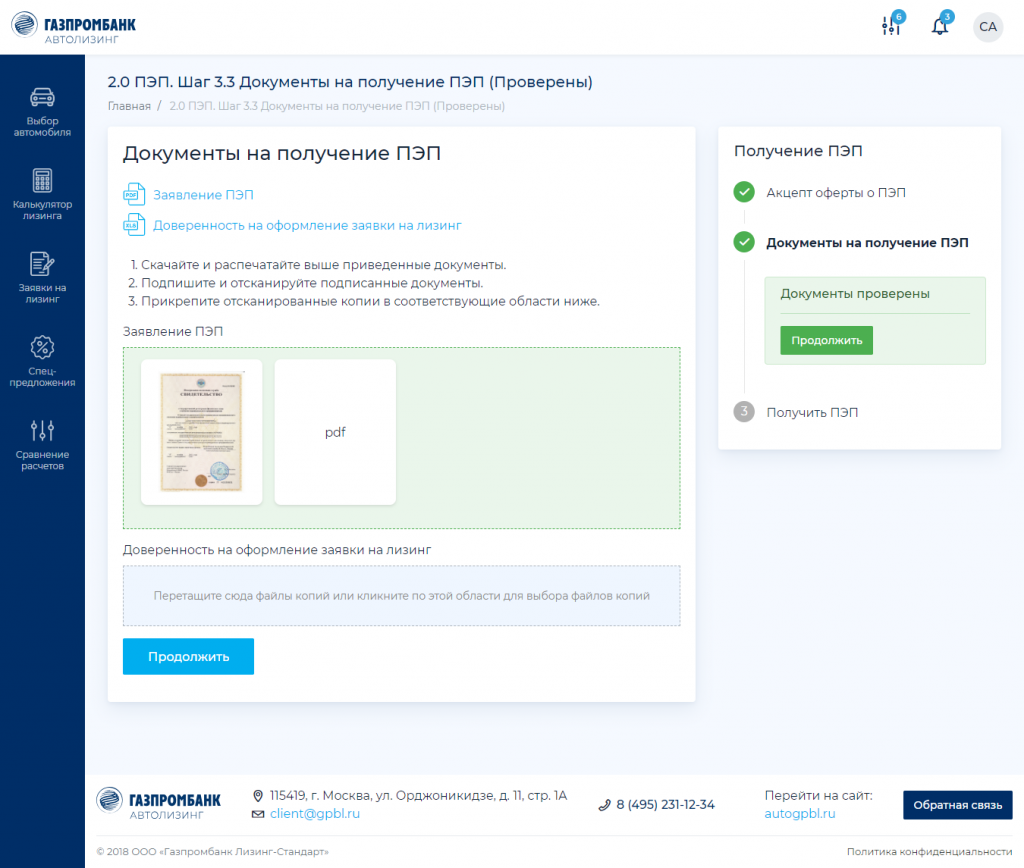Screen dimensions: 1024x868
Task: Open the CA user avatar menu
Action: [x=988, y=27]
